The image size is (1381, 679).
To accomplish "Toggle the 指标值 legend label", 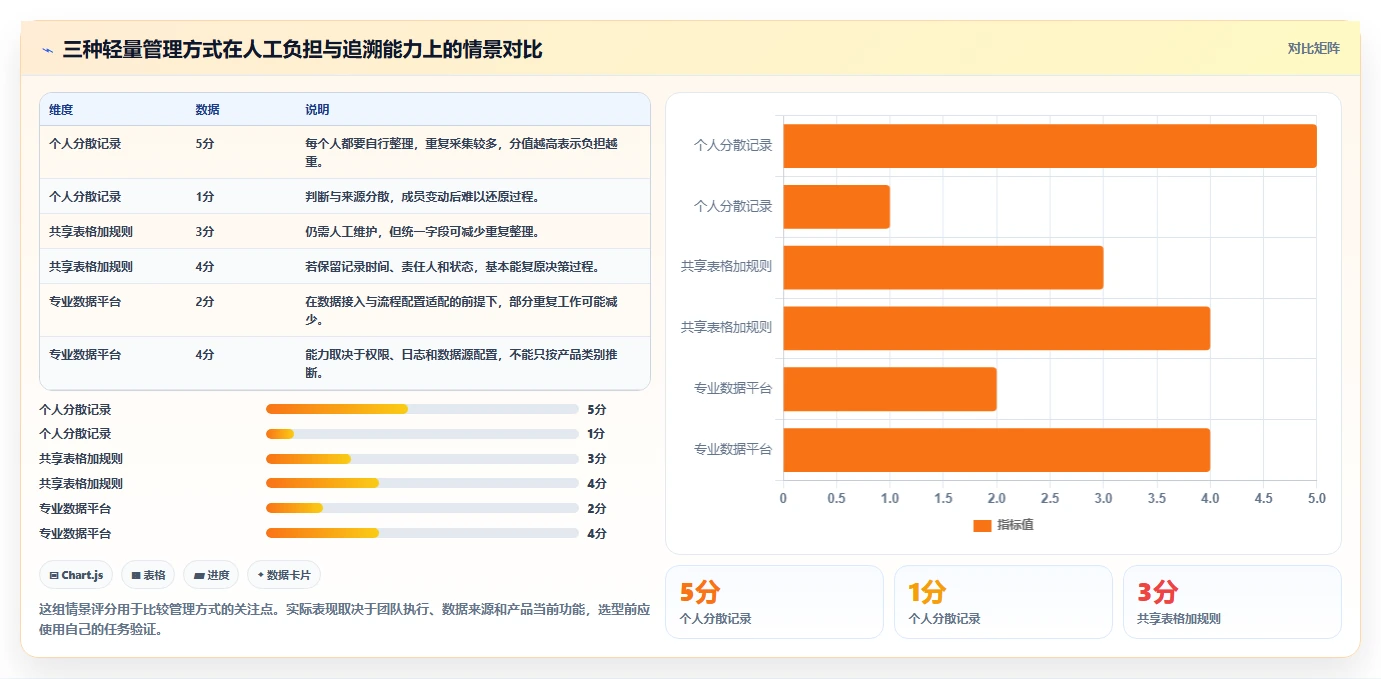I will (x=1015, y=525).
